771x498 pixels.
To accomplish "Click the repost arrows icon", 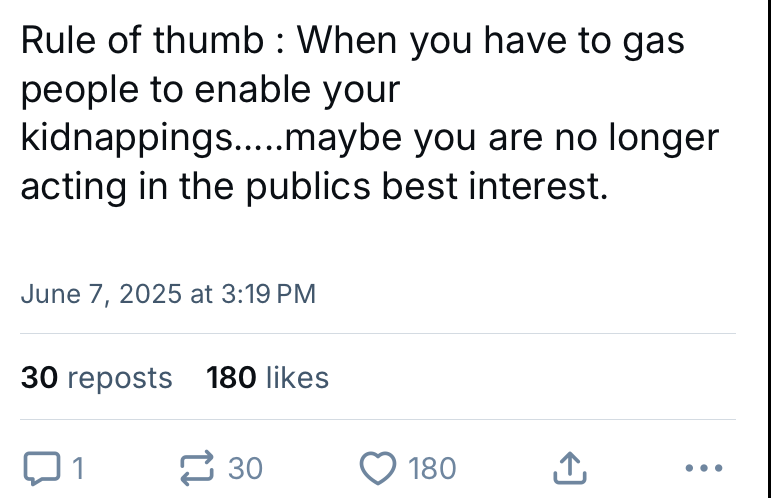I will coord(197,468).
